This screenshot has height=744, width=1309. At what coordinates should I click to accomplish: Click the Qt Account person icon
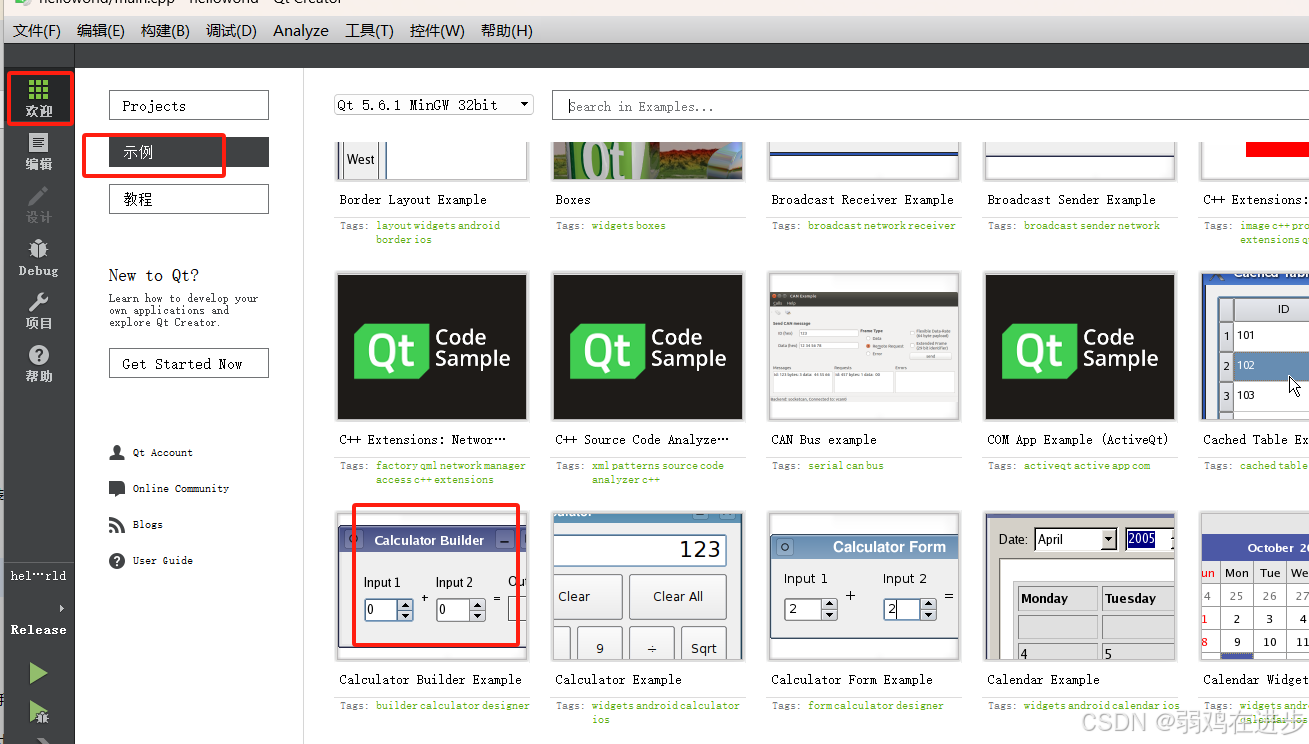(x=117, y=452)
